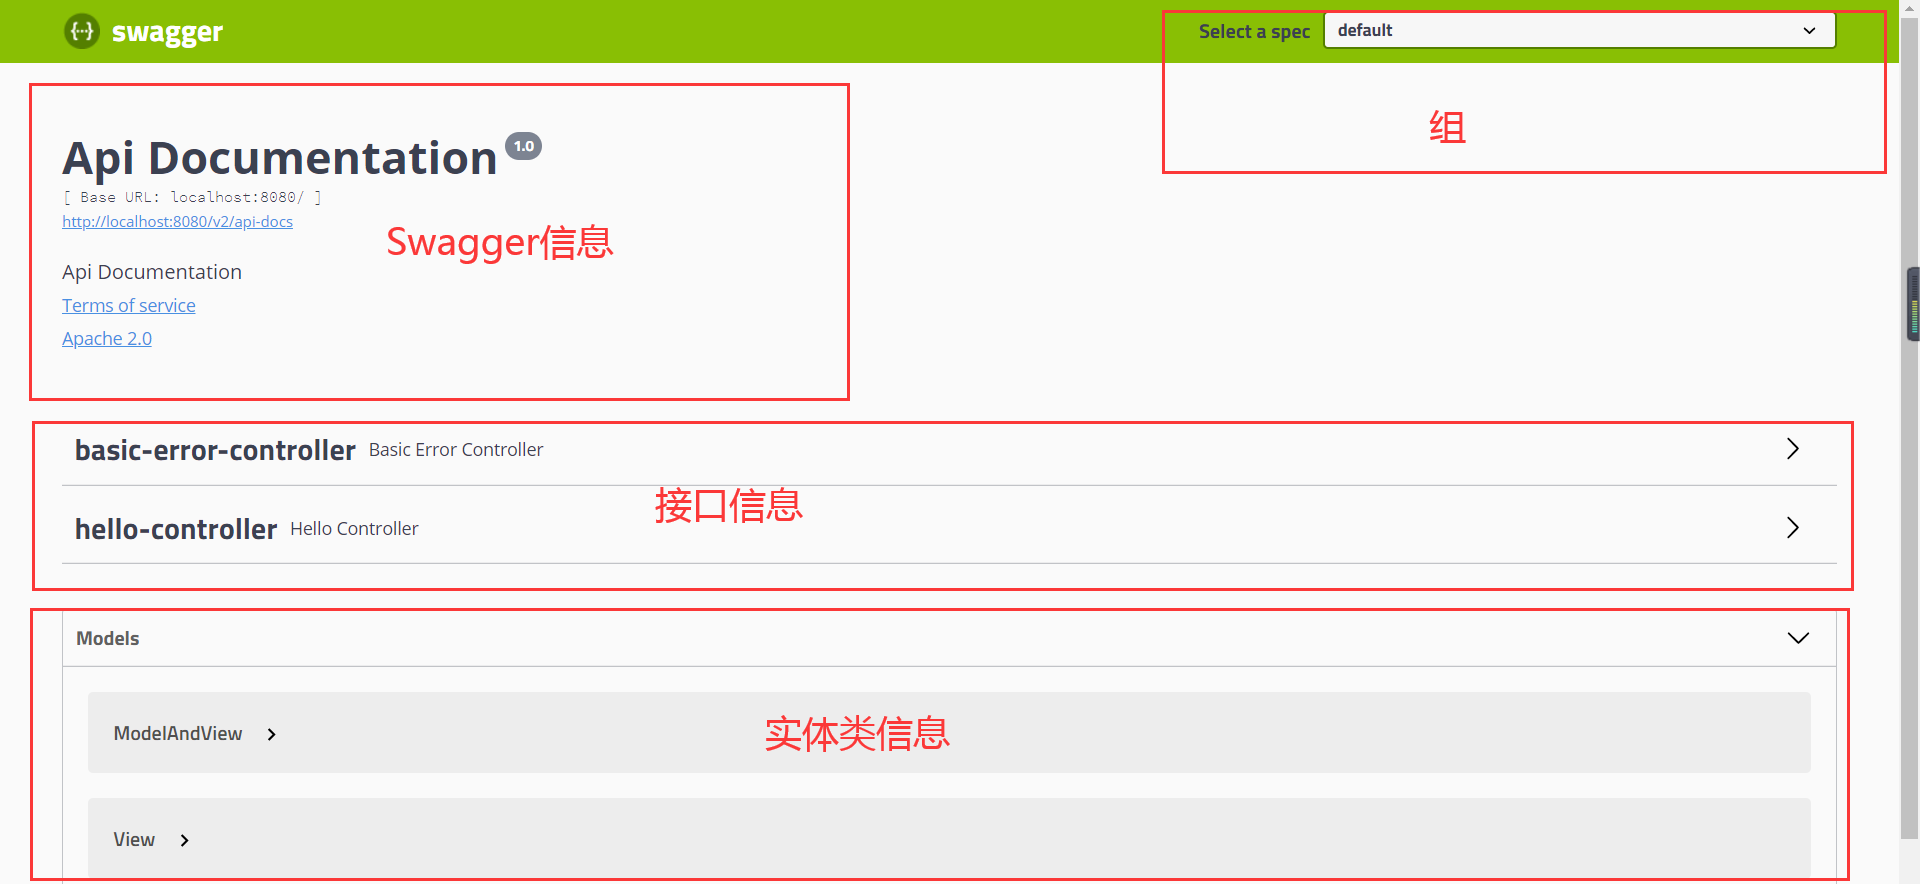
Task: Click the View model name
Action: click(x=134, y=840)
